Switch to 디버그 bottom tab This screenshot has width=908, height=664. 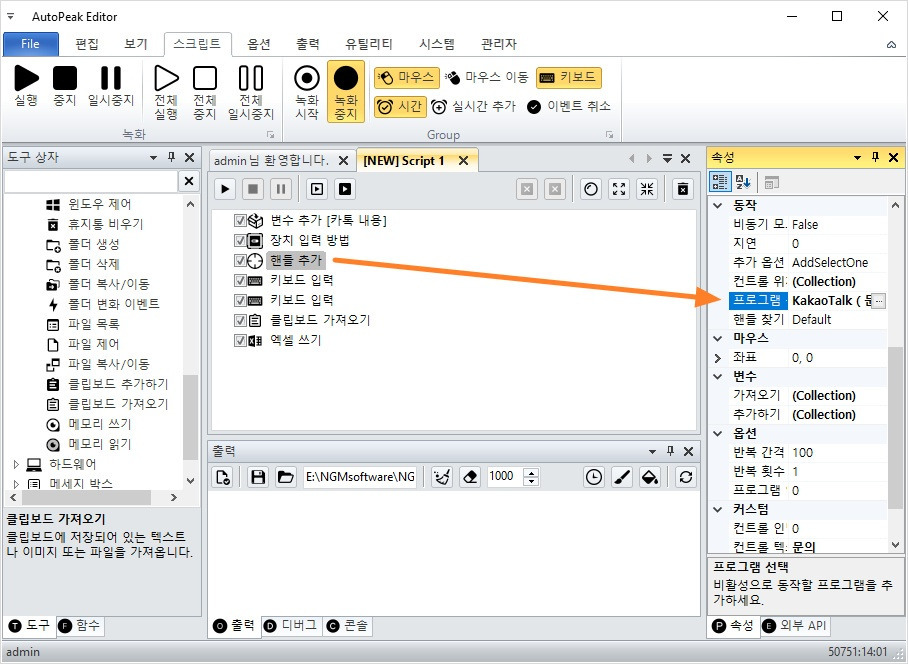[292, 626]
